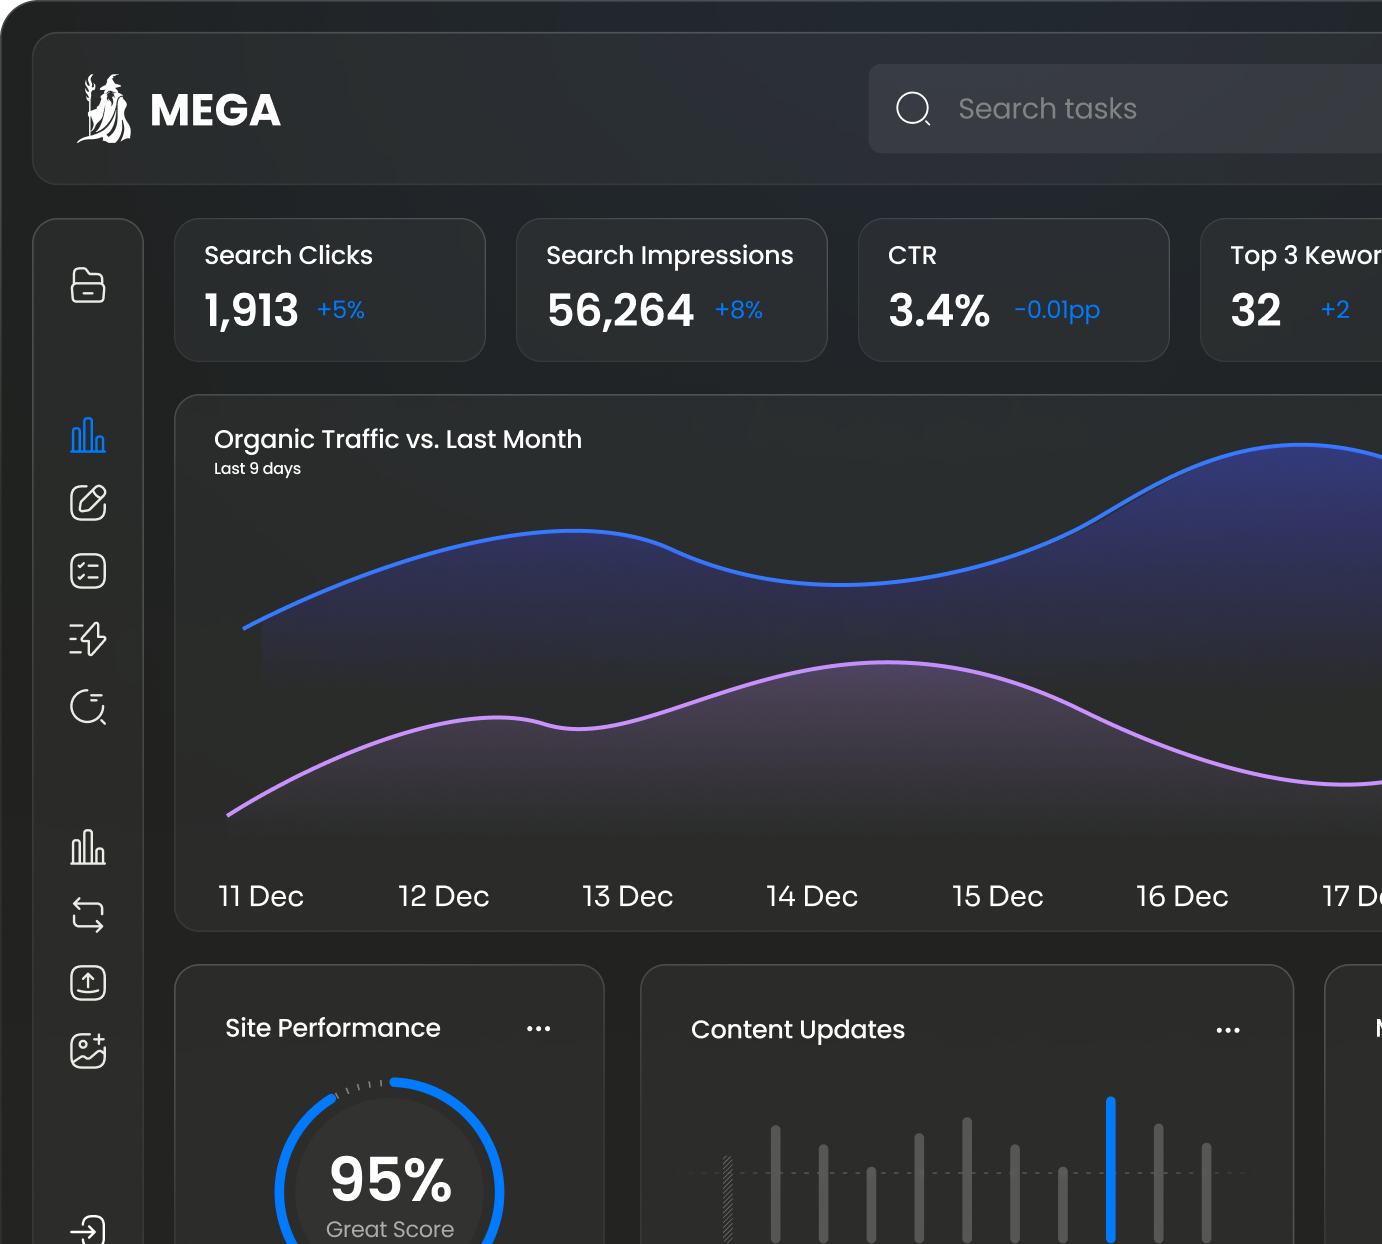Select the highlighted blue bar in Content Updates
The width and height of the screenshot is (1382, 1244).
tap(1110, 1168)
